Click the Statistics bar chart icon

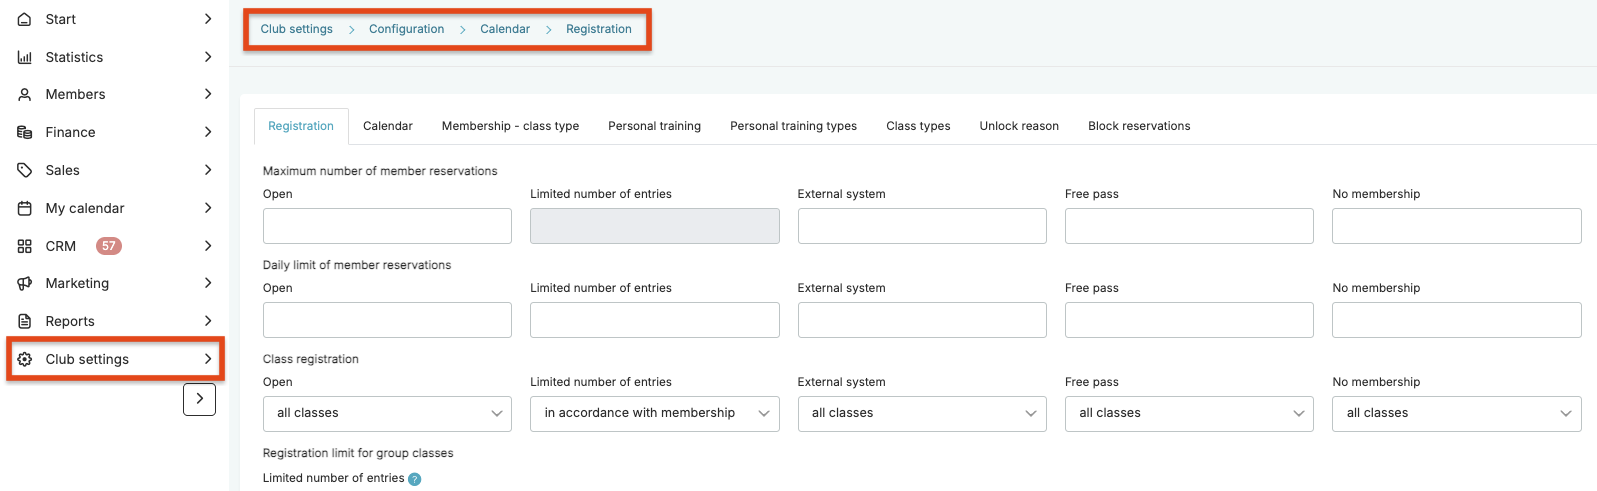coord(25,57)
